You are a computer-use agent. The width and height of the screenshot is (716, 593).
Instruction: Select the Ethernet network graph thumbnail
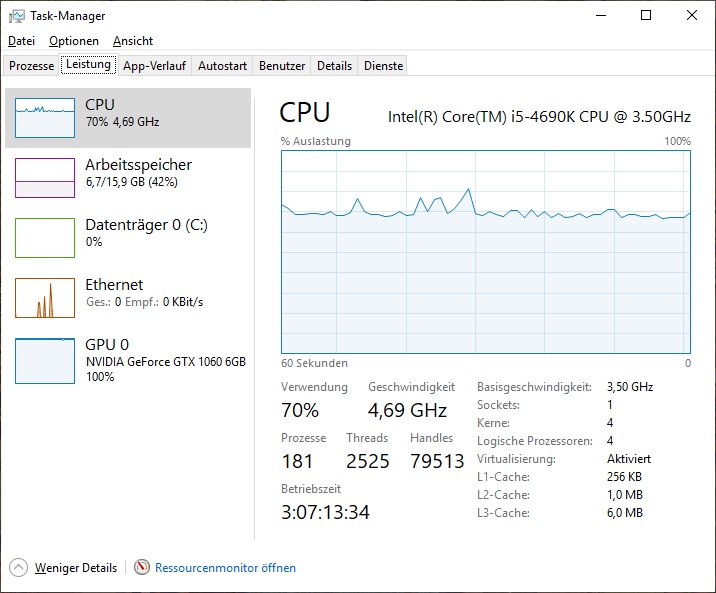tap(45, 298)
